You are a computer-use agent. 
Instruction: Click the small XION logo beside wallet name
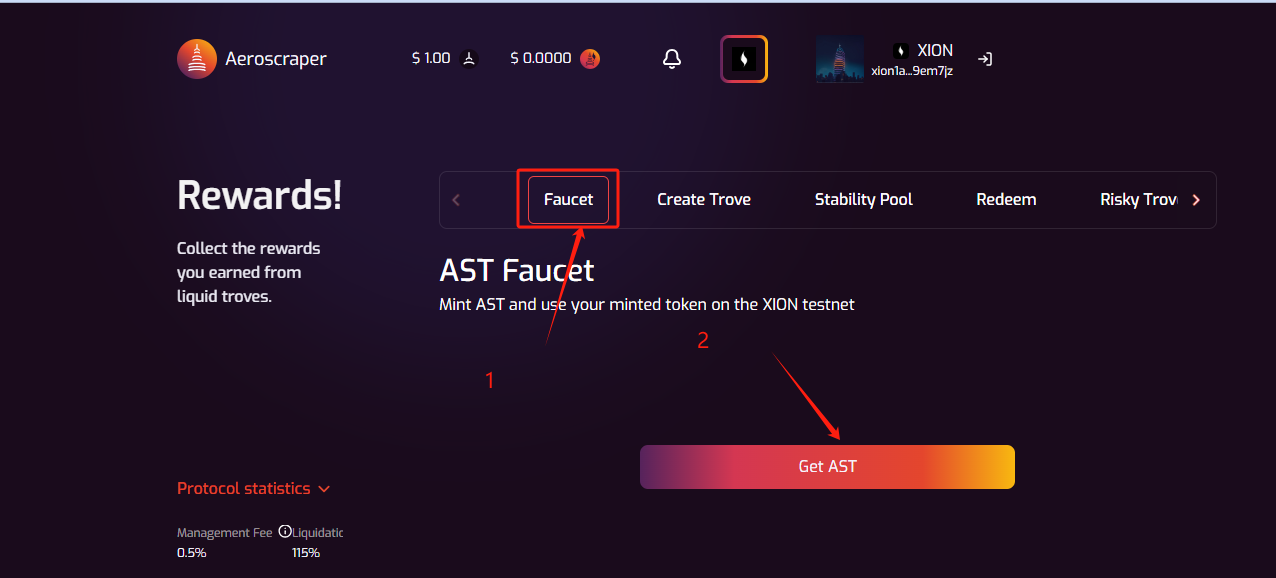(901, 51)
